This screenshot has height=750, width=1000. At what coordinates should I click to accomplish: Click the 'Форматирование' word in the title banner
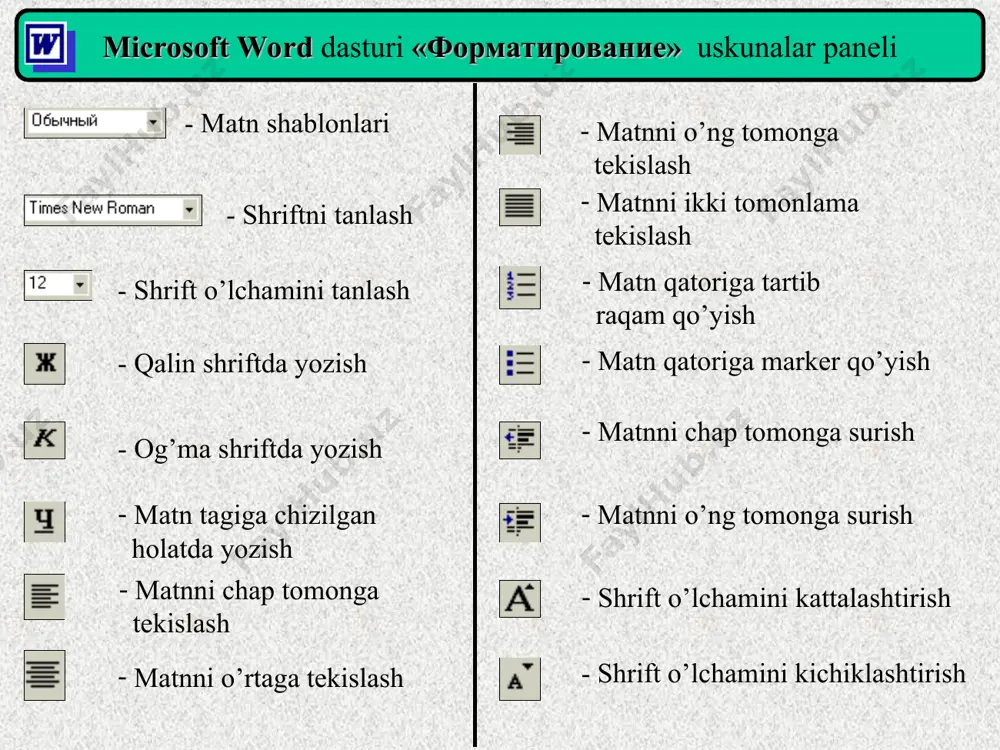pyautogui.click(x=547, y=48)
